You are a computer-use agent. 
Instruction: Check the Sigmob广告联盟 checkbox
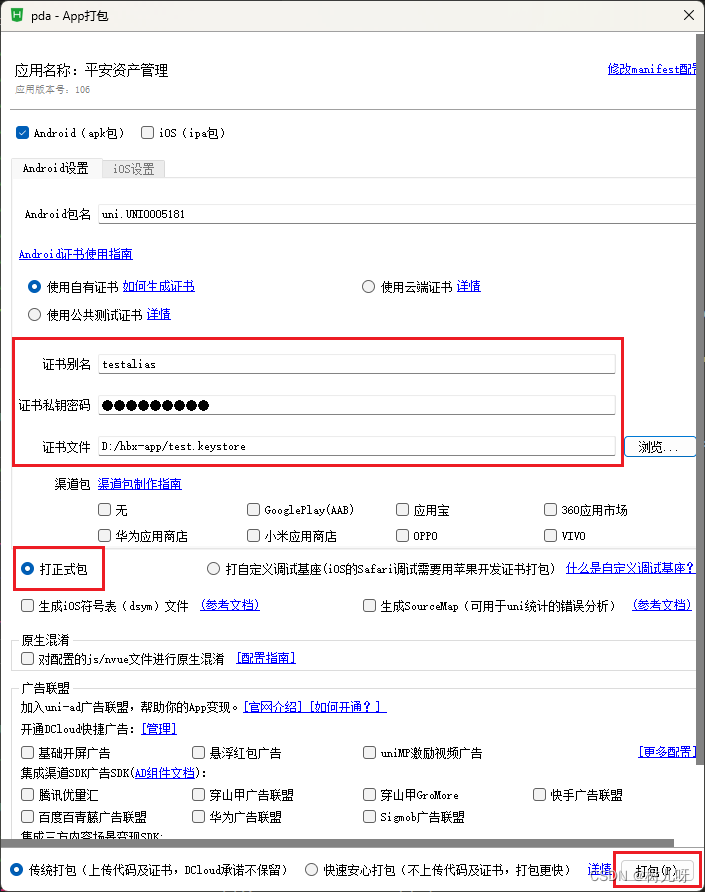click(369, 816)
